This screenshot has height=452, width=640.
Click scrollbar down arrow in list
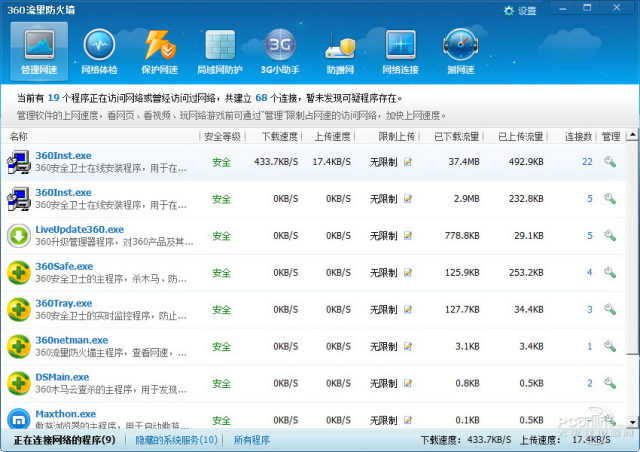point(633,422)
